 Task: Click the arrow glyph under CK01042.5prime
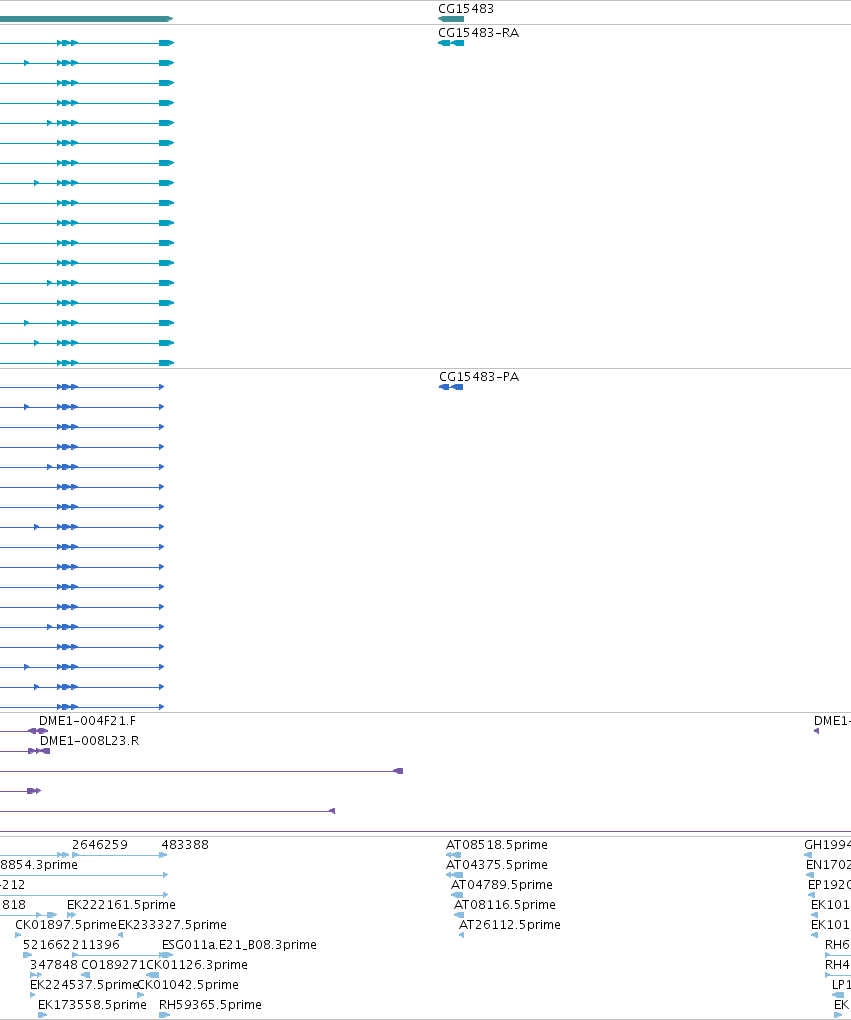click(141, 995)
